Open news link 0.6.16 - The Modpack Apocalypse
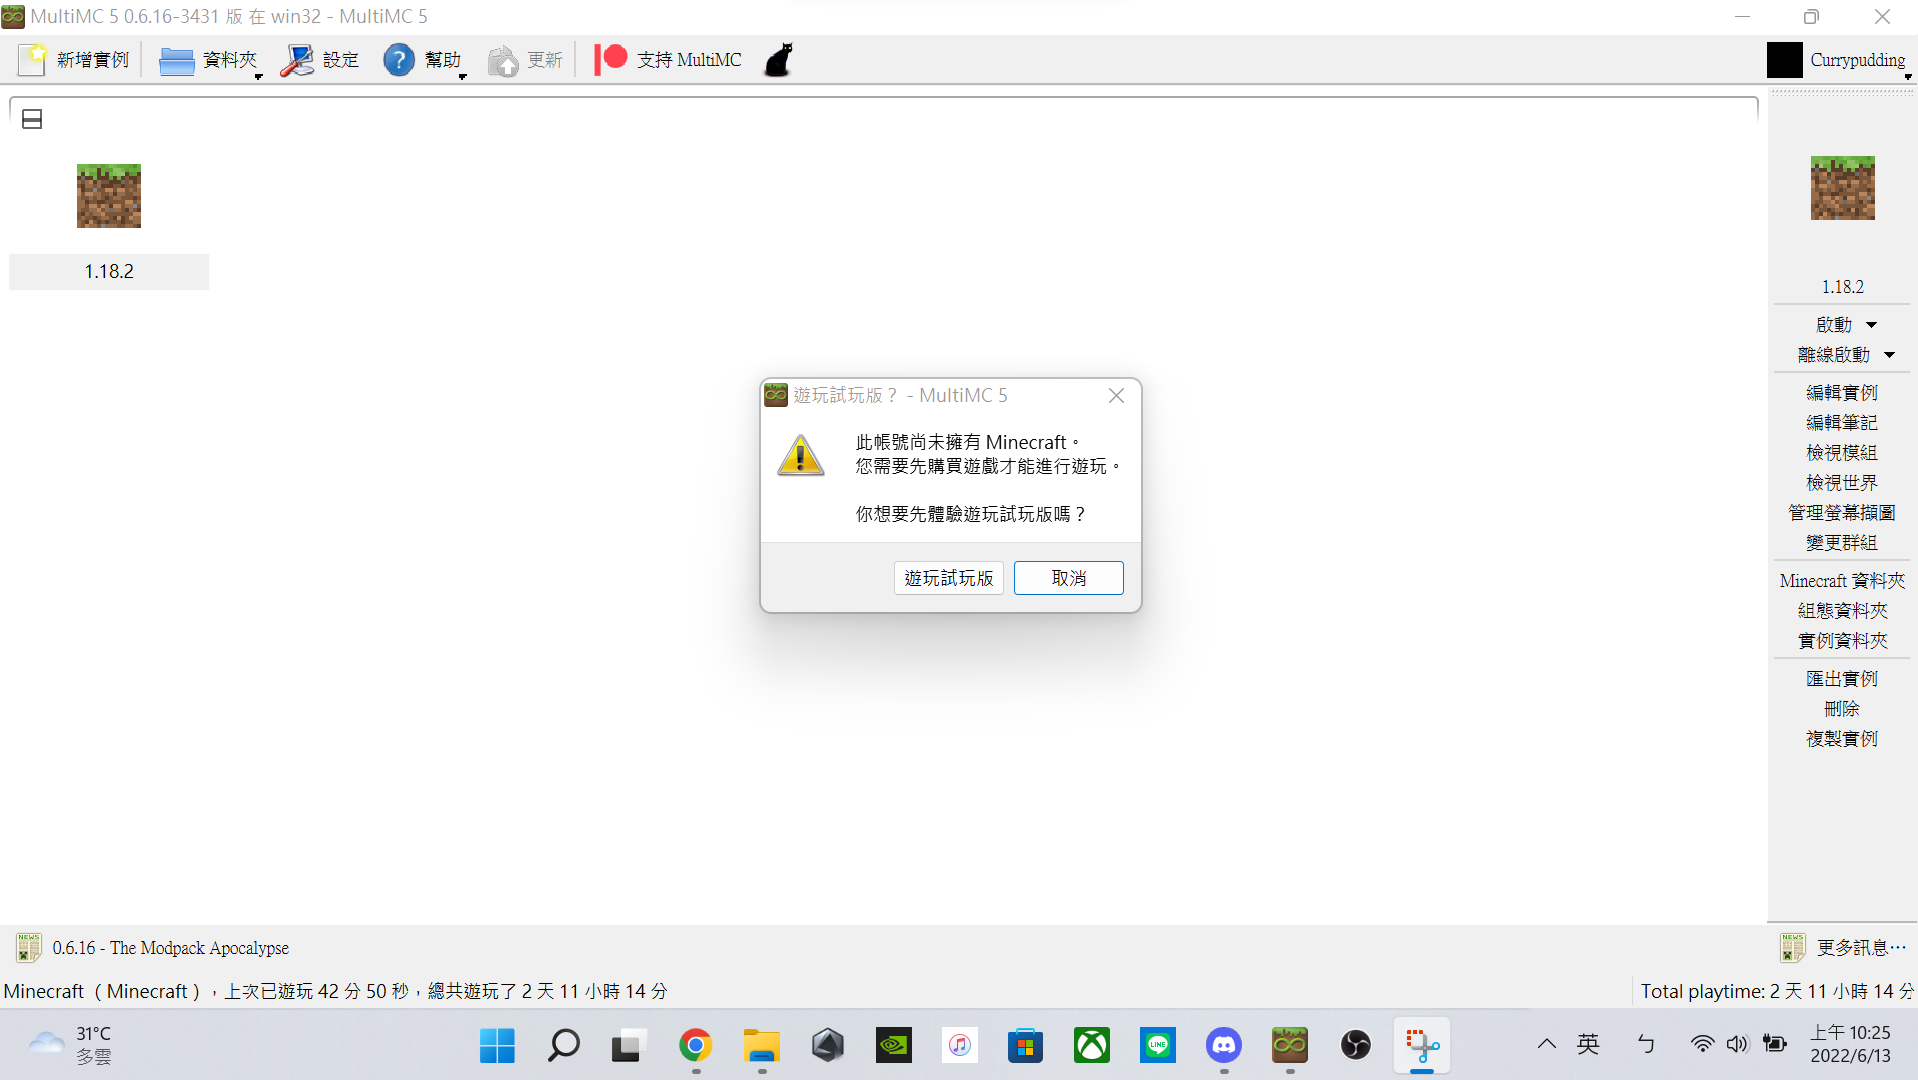This screenshot has height=1080, width=1918. click(171, 948)
